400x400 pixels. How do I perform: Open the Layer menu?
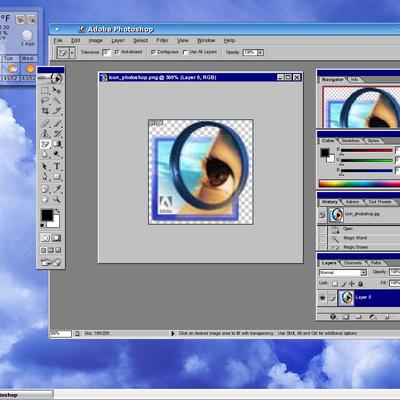tap(118, 40)
